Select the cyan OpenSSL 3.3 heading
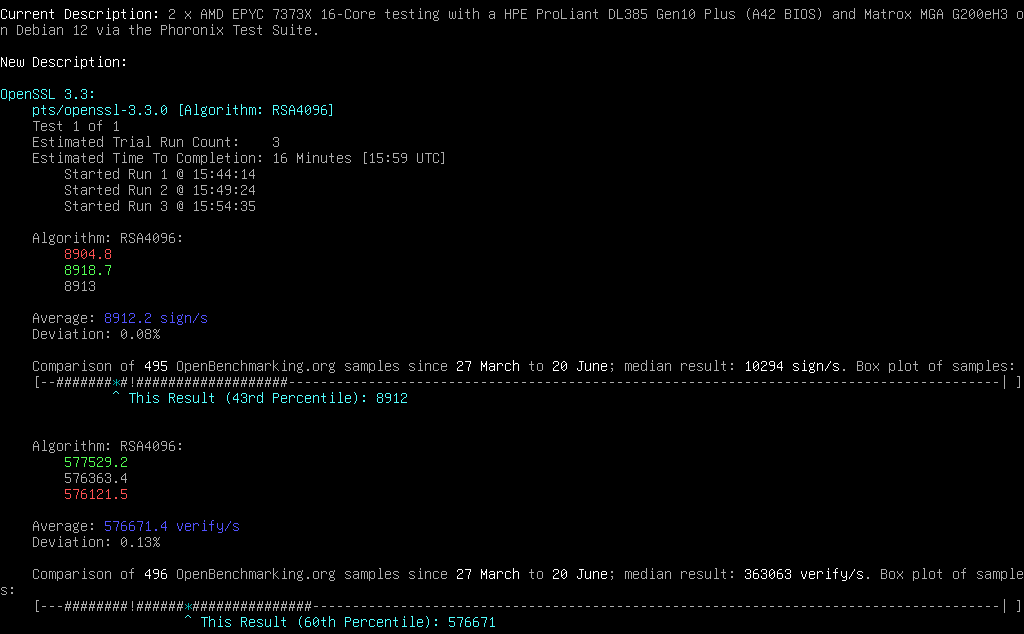 click(48, 94)
